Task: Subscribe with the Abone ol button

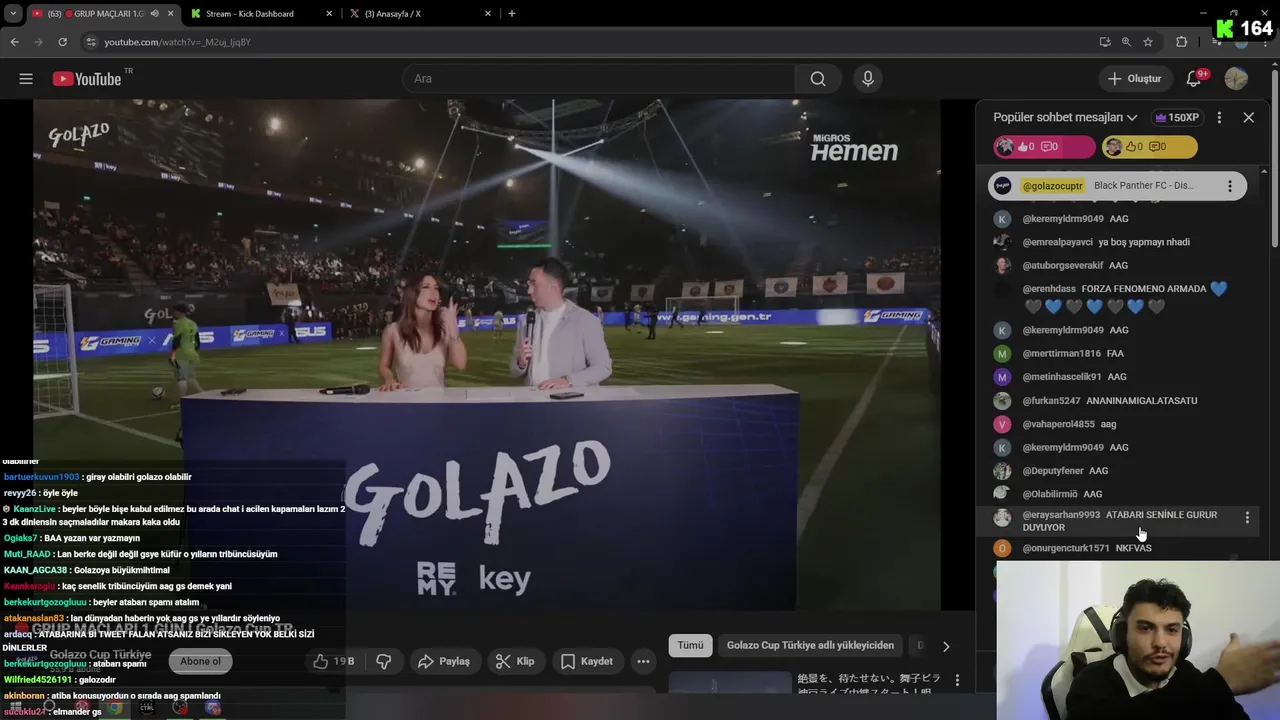Action: [x=201, y=661]
